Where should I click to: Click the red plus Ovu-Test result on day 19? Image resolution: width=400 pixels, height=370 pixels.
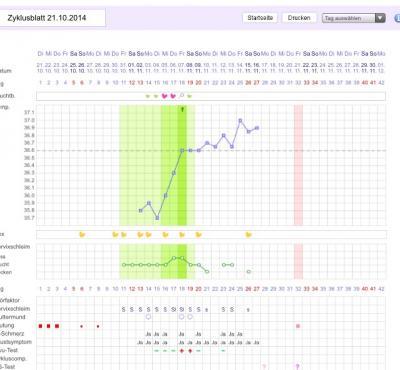190,351
